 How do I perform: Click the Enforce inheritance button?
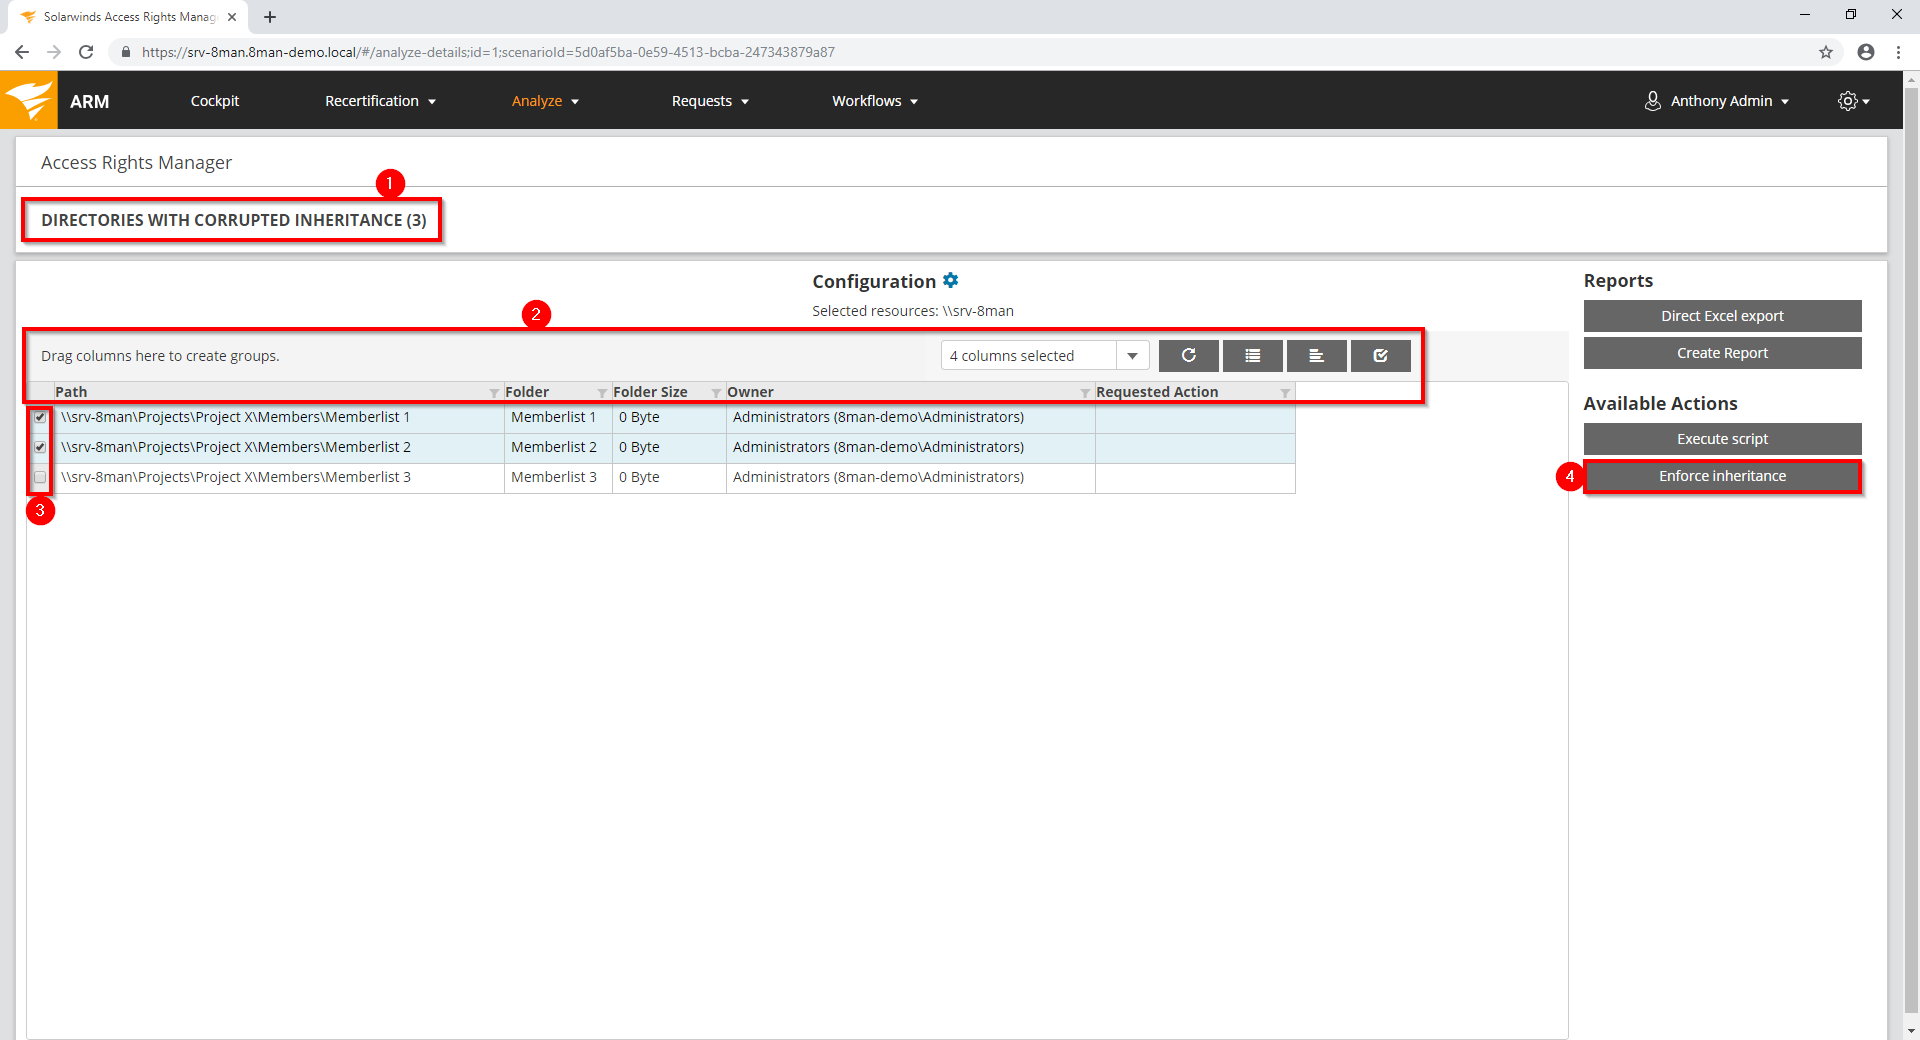click(x=1722, y=476)
